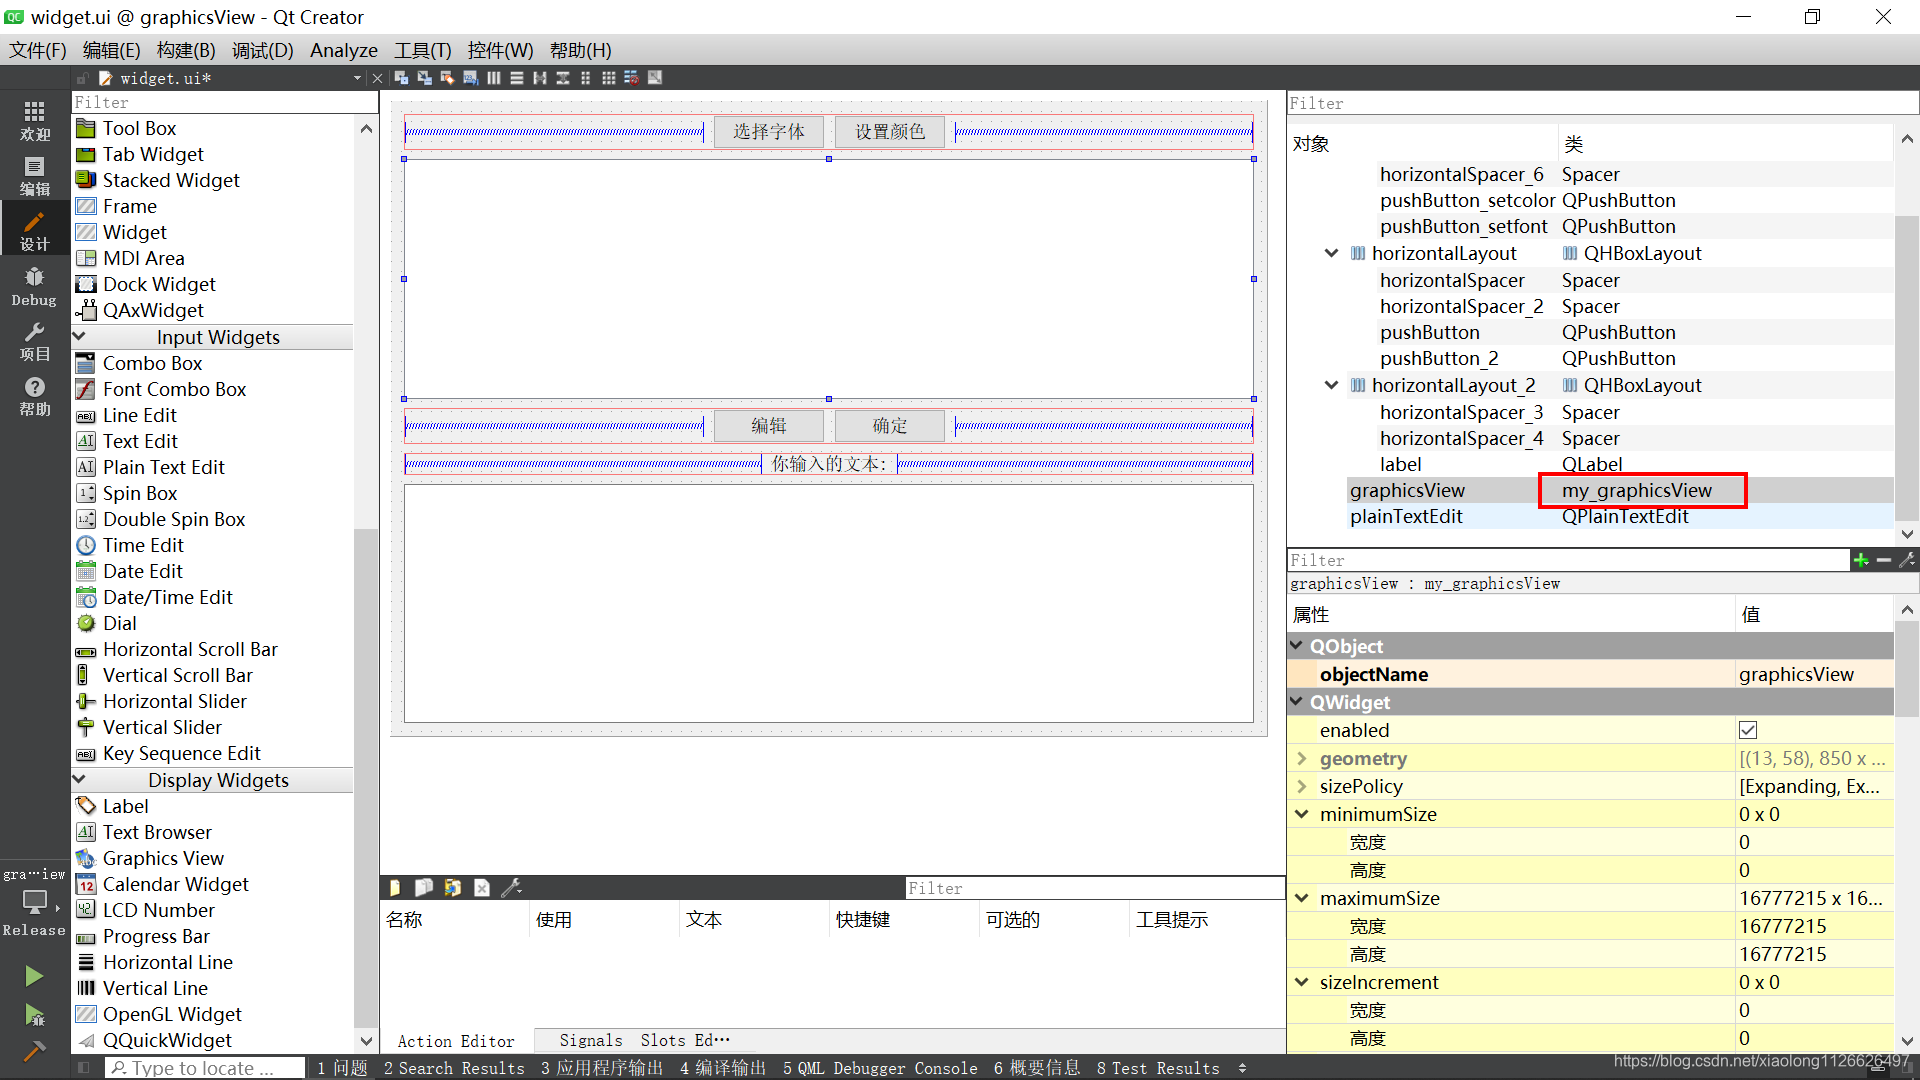Click the 设置颜色 color button
Viewport: 1920px width, 1080px height.
coord(889,131)
